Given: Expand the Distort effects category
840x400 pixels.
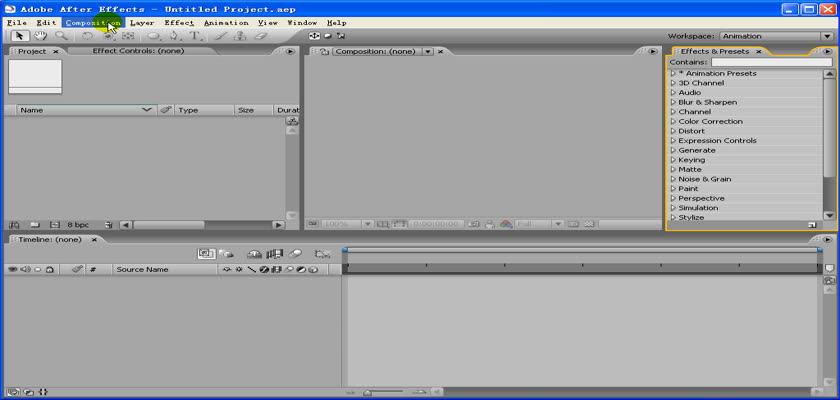Looking at the screenshot, I should point(673,131).
